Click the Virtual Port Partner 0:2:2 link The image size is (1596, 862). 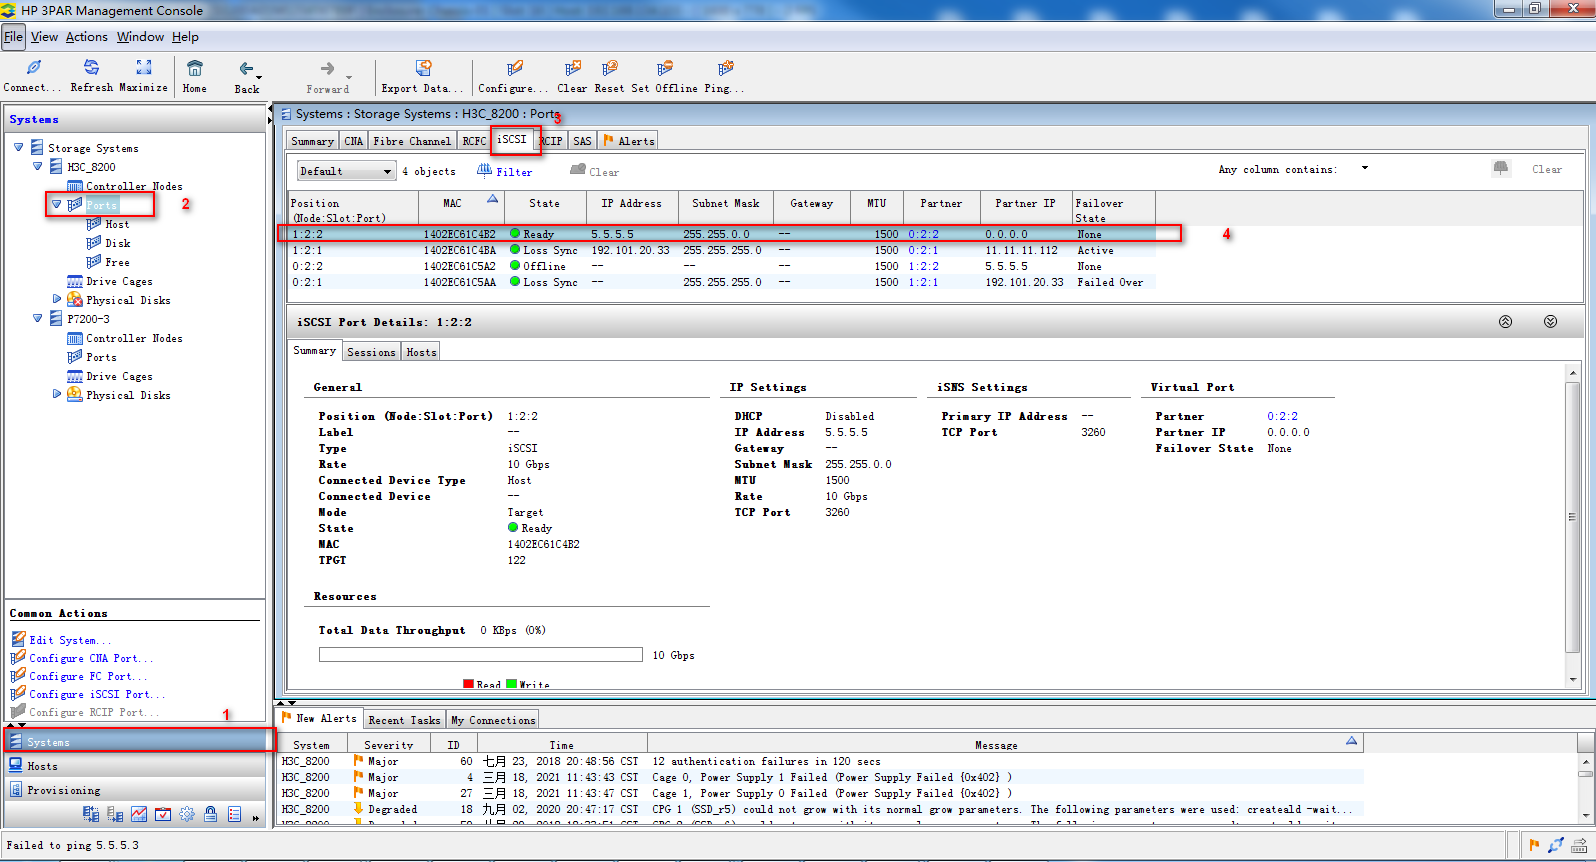[1282, 416]
